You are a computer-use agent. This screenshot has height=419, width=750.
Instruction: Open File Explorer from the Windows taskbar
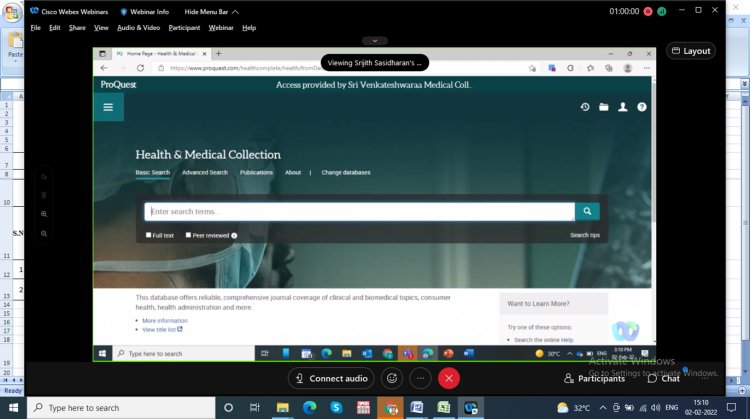pyautogui.click(x=283, y=408)
